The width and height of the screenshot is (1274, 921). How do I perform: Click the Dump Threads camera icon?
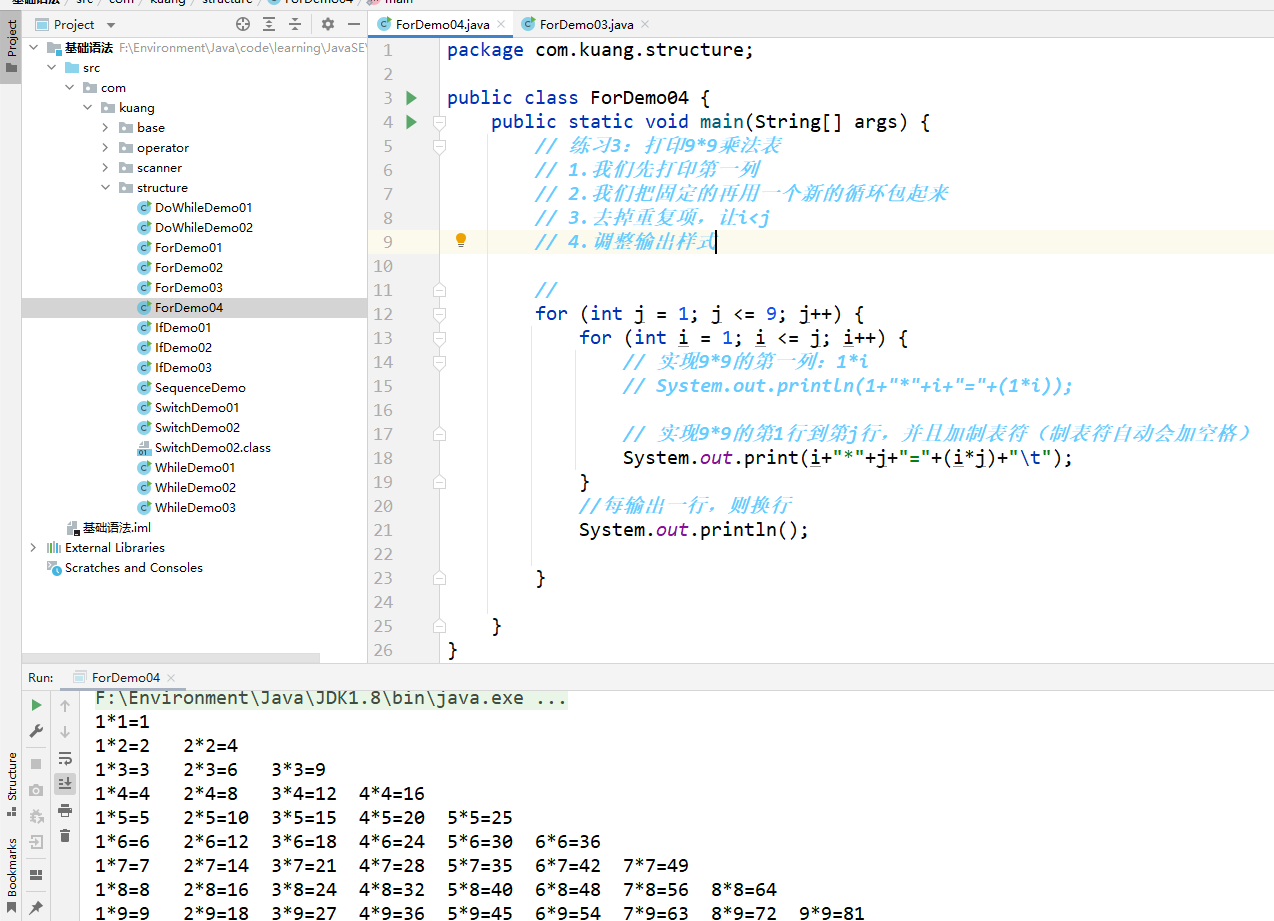(x=37, y=791)
